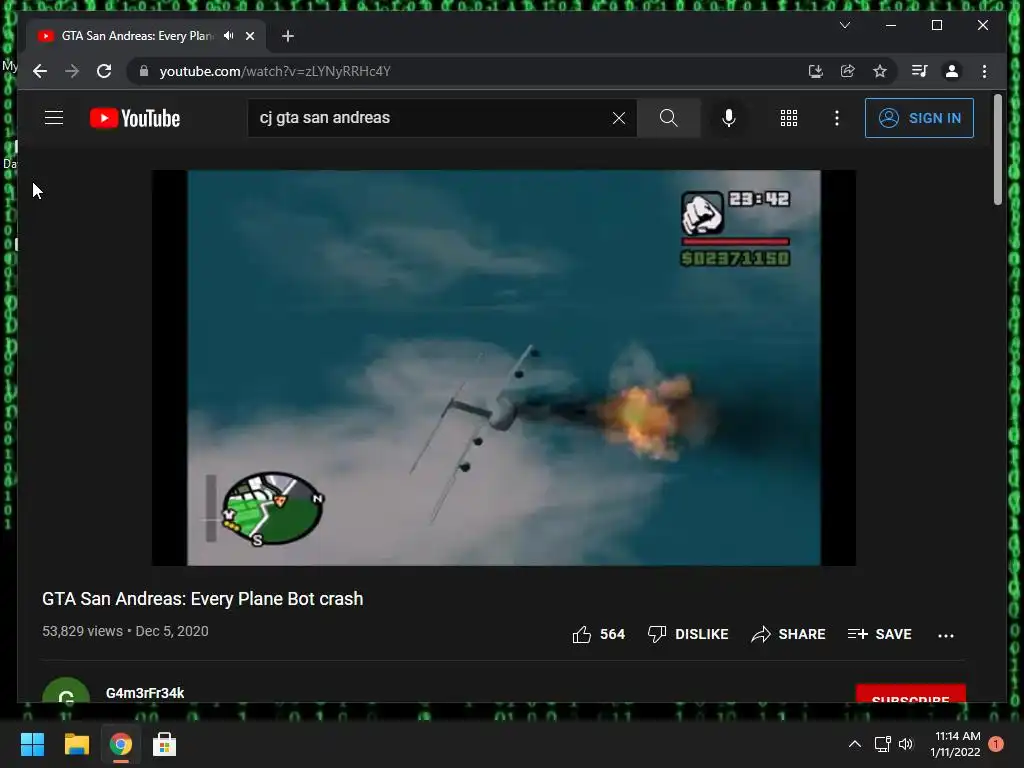Image resolution: width=1024 pixels, height=768 pixels.
Task: Click the channel avatar with G
Action: click(66, 691)
